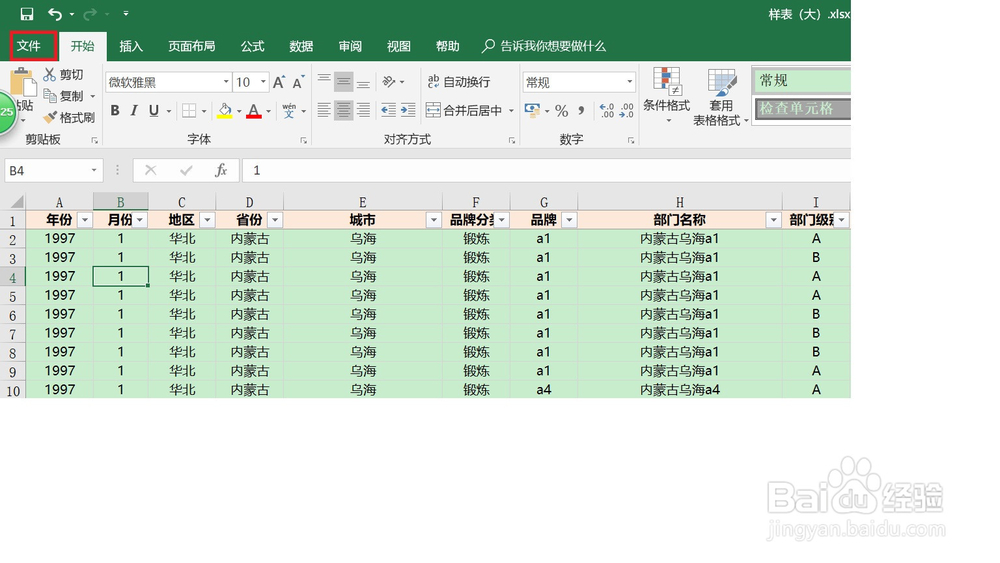Image resolution: width=1000 pixels, height=563 pixels.
Task: Cancel the formula bar entry
Action: tap(151, 170)
